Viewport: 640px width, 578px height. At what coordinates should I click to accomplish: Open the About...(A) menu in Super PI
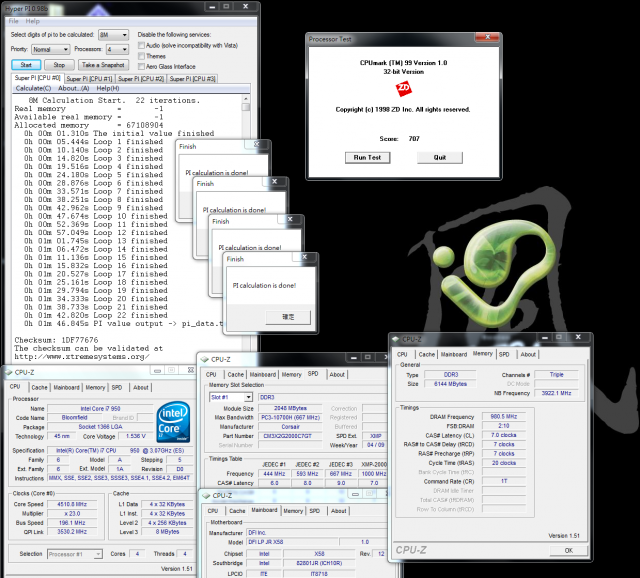click(73, 89)
